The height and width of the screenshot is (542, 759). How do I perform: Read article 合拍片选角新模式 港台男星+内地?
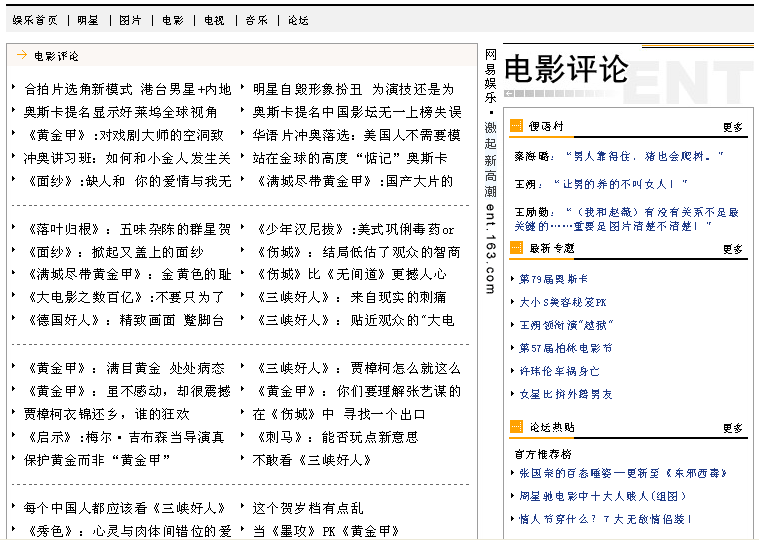coord(127,89)
